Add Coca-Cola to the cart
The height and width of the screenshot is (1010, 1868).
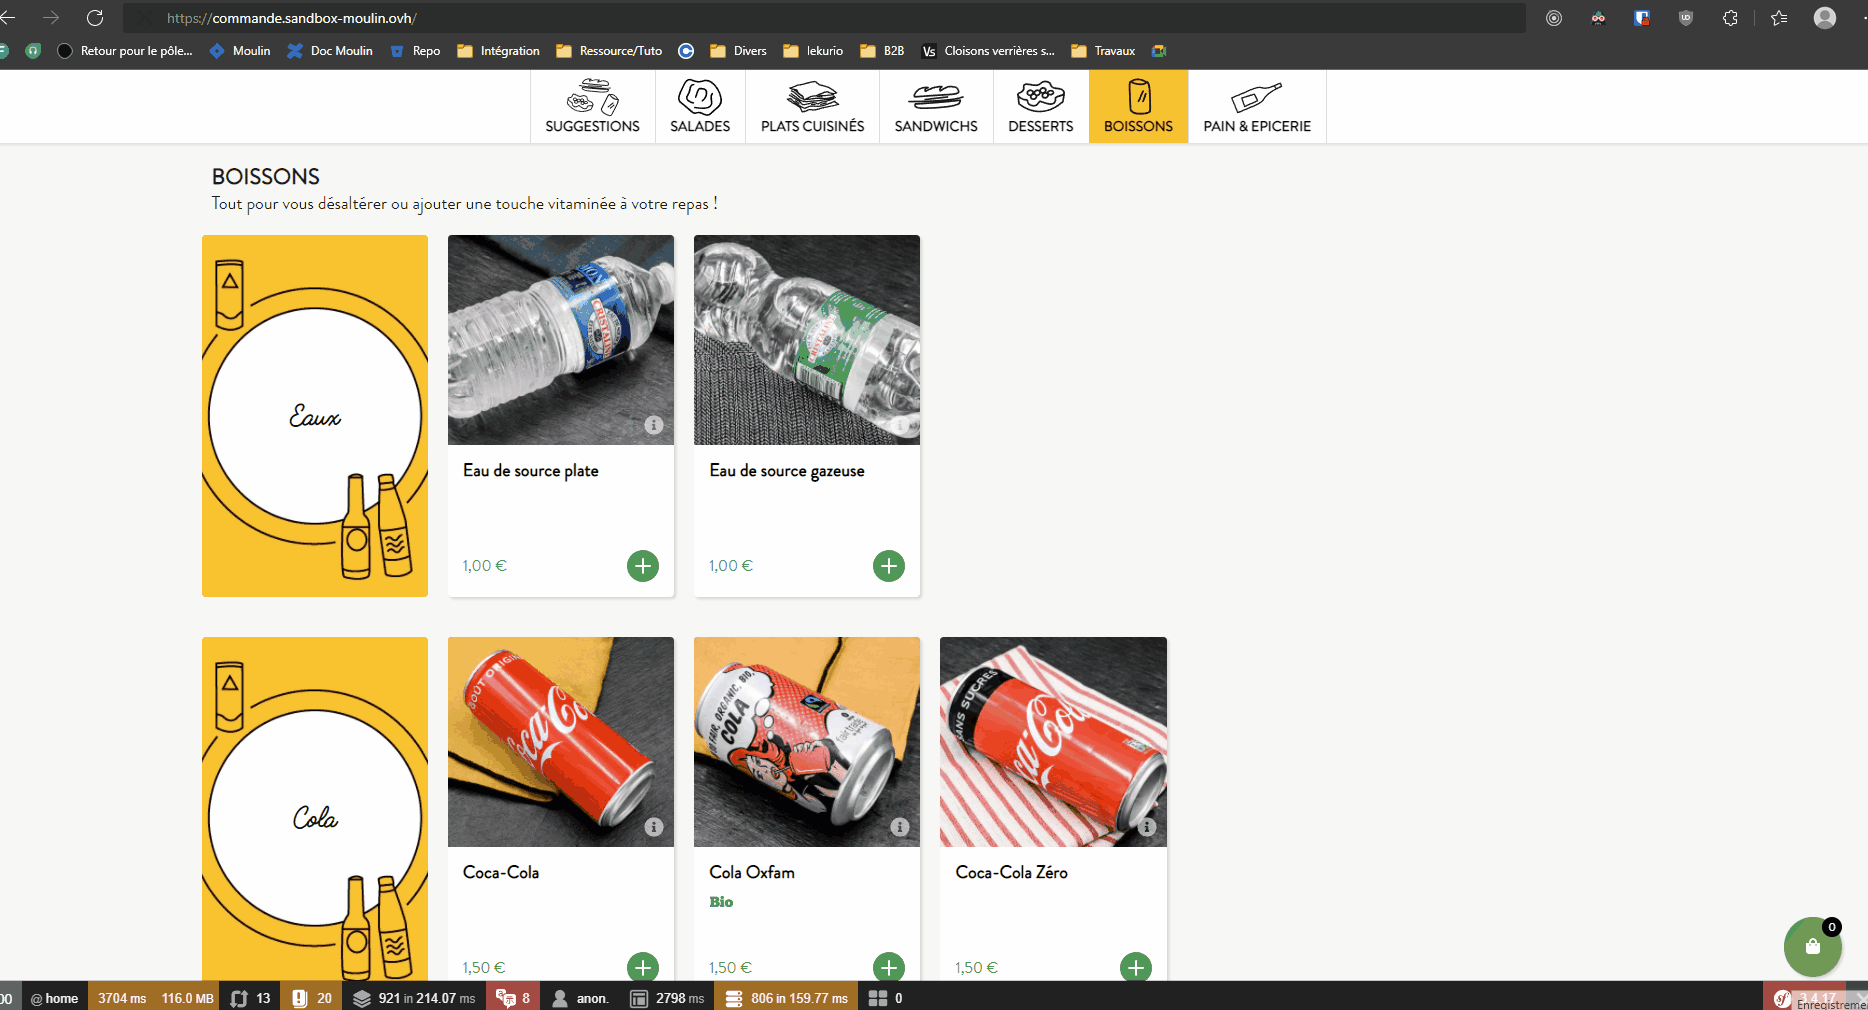click(x=643, y=967)
